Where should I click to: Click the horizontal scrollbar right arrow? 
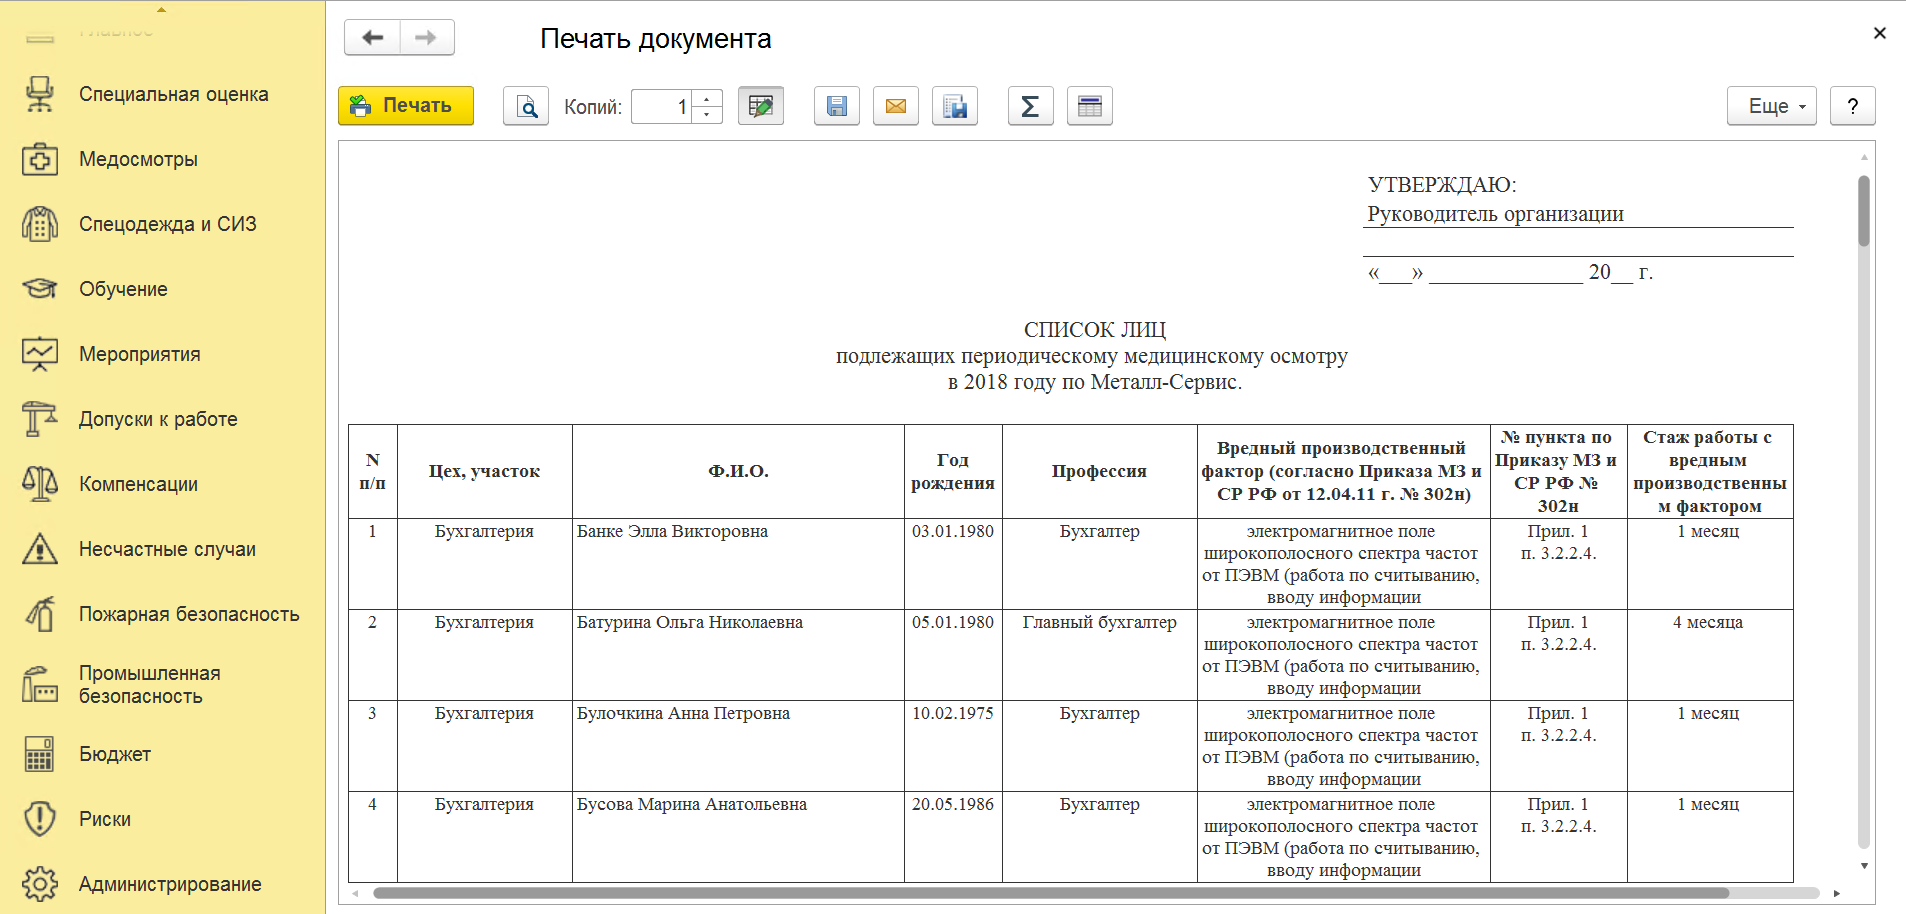(x=1837, y=893)
